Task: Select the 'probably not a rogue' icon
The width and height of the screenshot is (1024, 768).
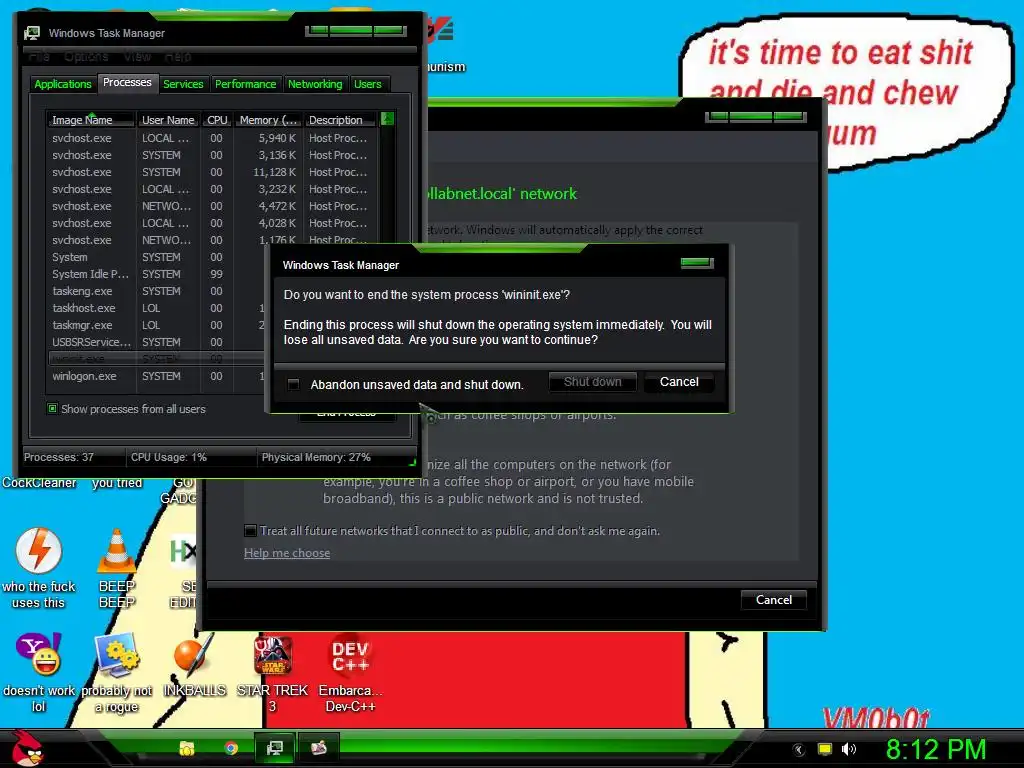Action: click(x=117, y=673)
